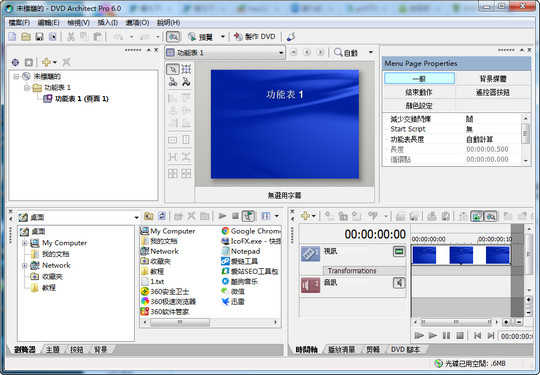The height and width of the screenshot is (375, 540).
Task: Toggle video track visibility button
Action: pyautogui.click(x=399, y=251)
